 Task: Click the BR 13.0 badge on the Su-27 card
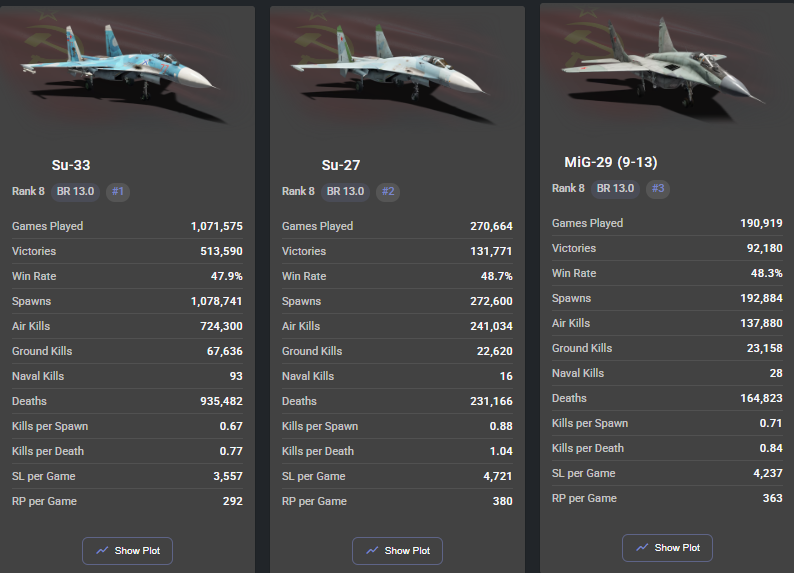pyautogui.click(x=346, y=191)
